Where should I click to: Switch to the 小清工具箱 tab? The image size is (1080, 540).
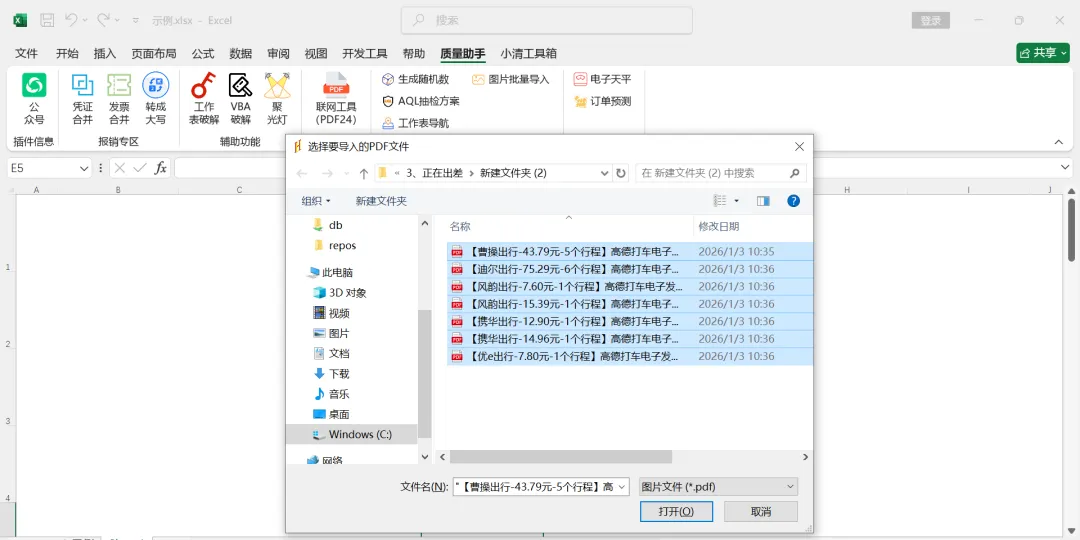(x=528, y=54)
